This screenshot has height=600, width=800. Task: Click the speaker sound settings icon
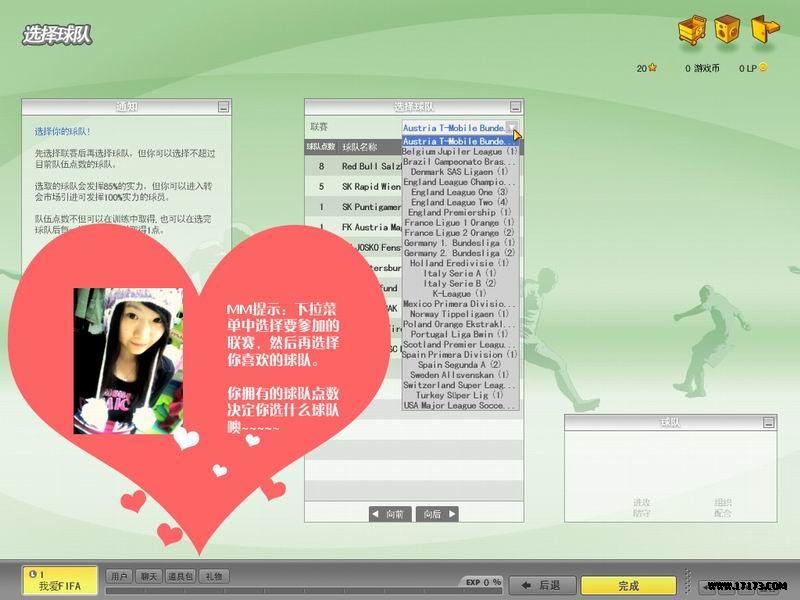[728, 30]
